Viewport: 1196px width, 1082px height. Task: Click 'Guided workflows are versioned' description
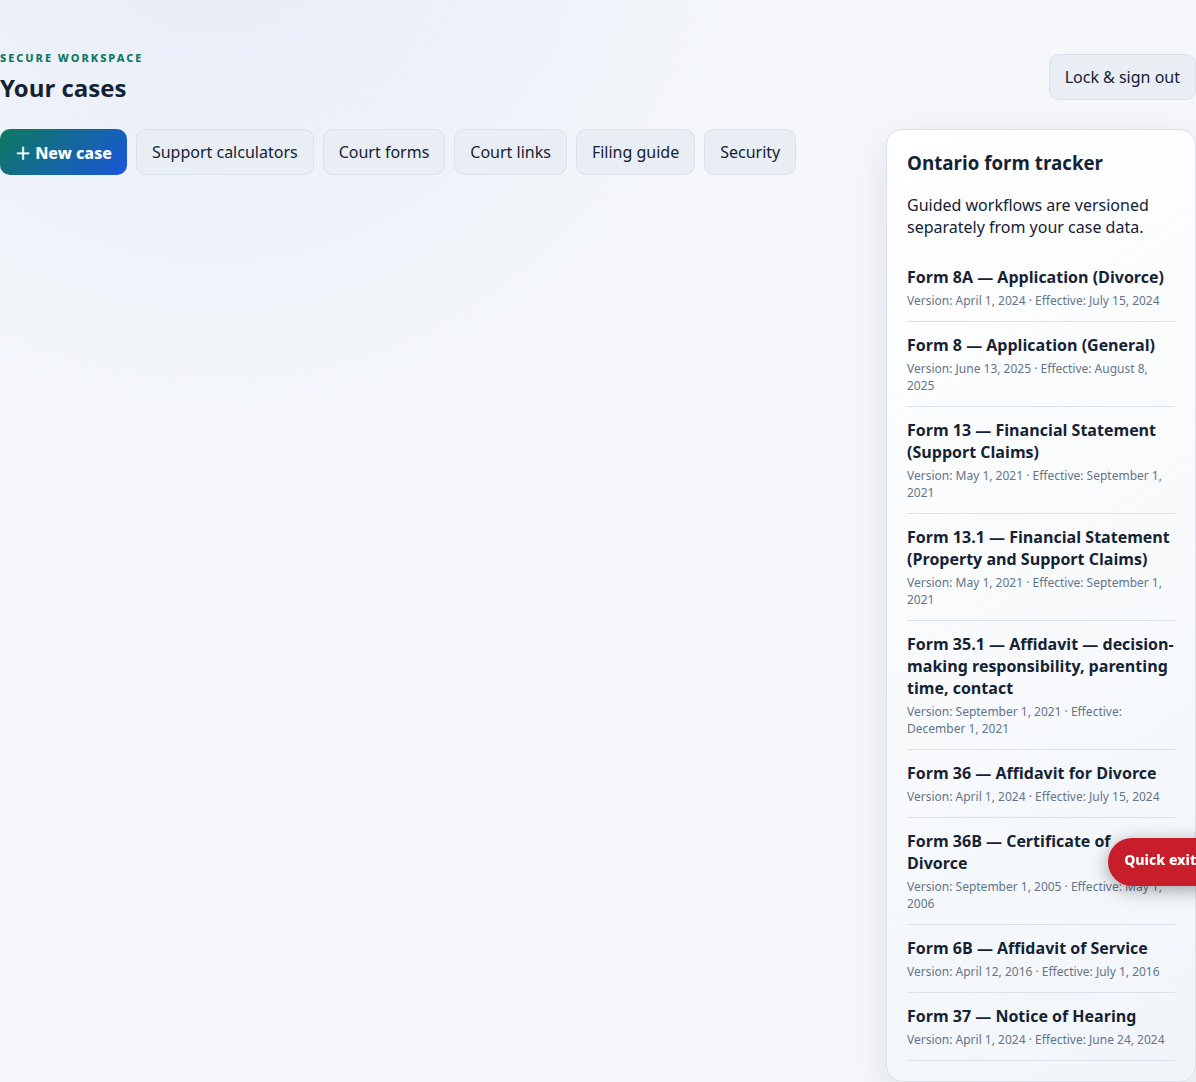coord(1027,217)
